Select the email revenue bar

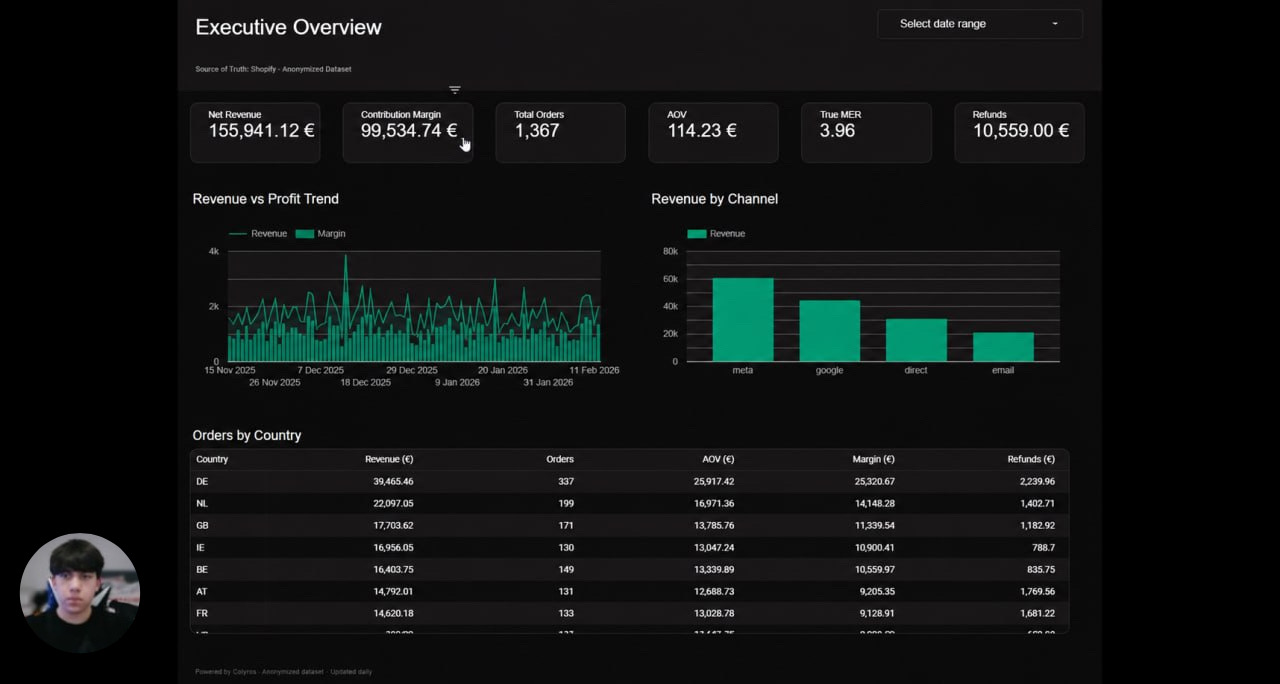click(1003, 347)
